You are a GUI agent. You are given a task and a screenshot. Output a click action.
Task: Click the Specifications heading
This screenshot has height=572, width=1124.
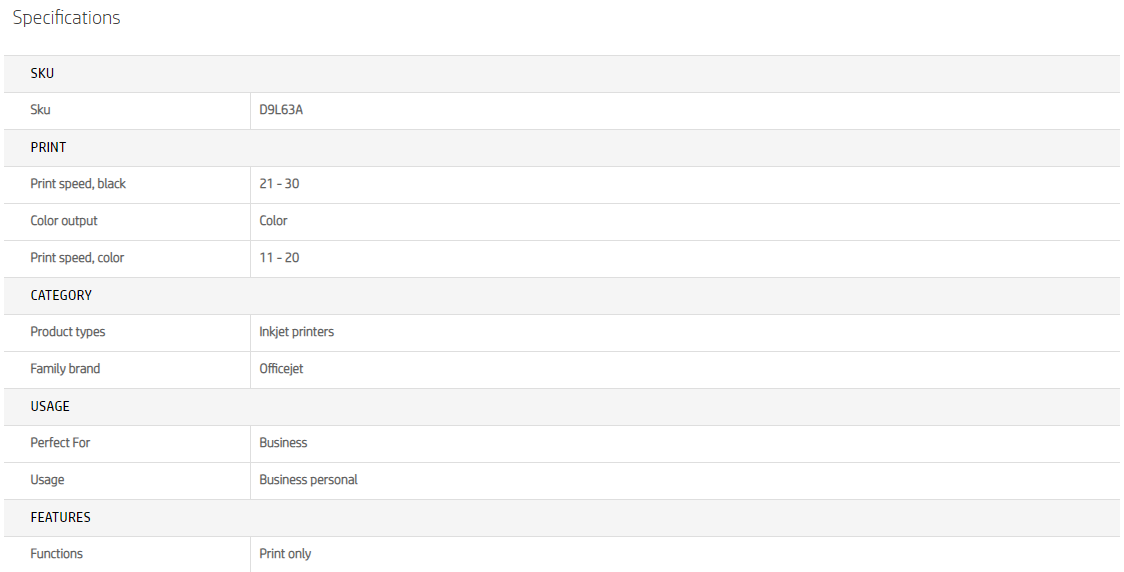[66, 18]
